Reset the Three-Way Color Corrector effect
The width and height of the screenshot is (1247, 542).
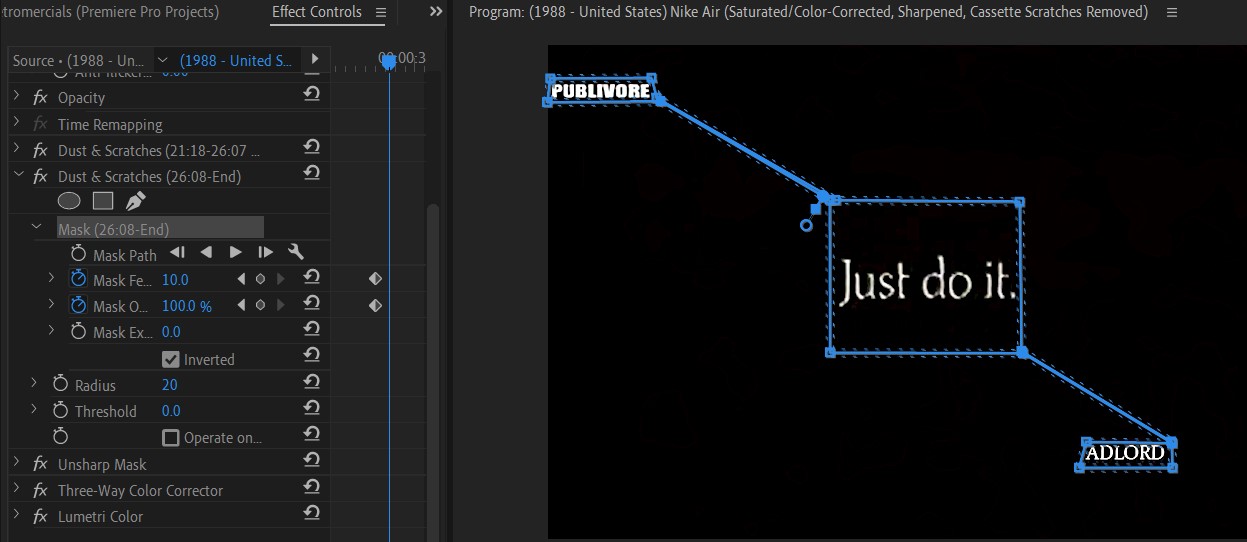[311, 487]
